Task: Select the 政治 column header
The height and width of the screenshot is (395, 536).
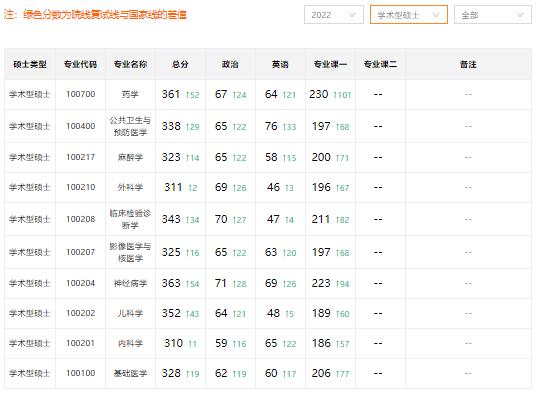Action: [x=230, y=64]
